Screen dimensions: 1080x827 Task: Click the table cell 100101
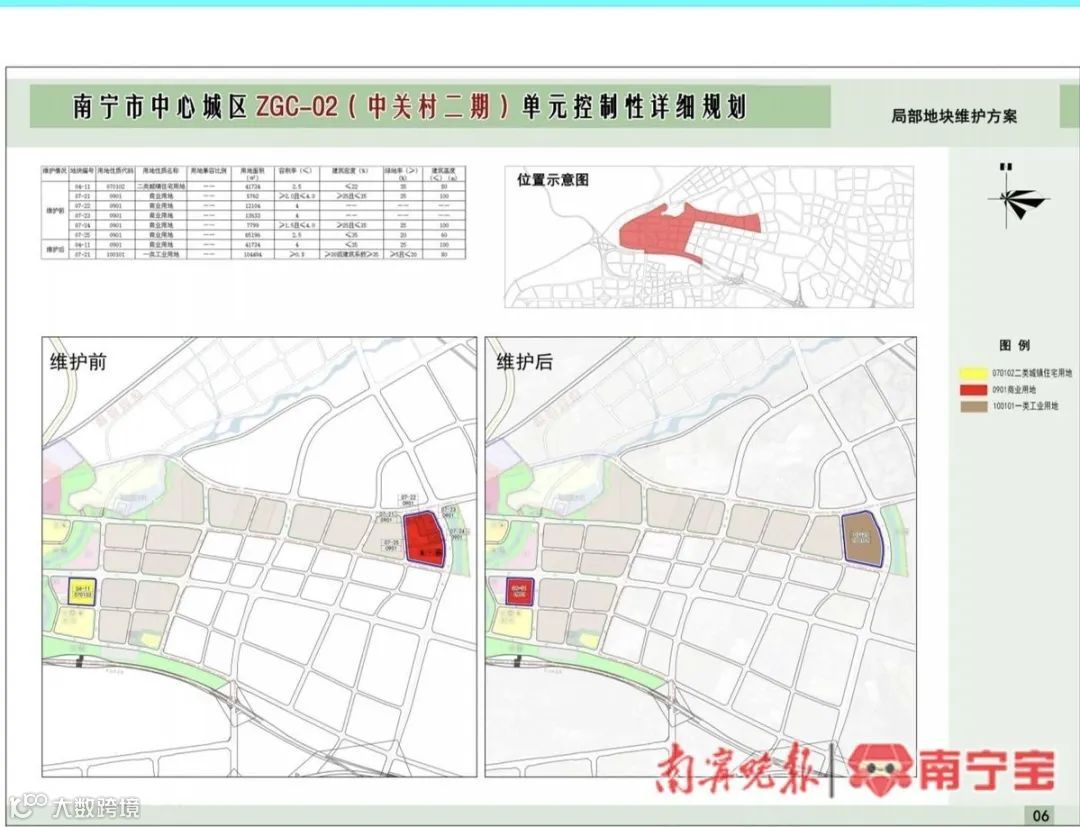coord(116,254)
